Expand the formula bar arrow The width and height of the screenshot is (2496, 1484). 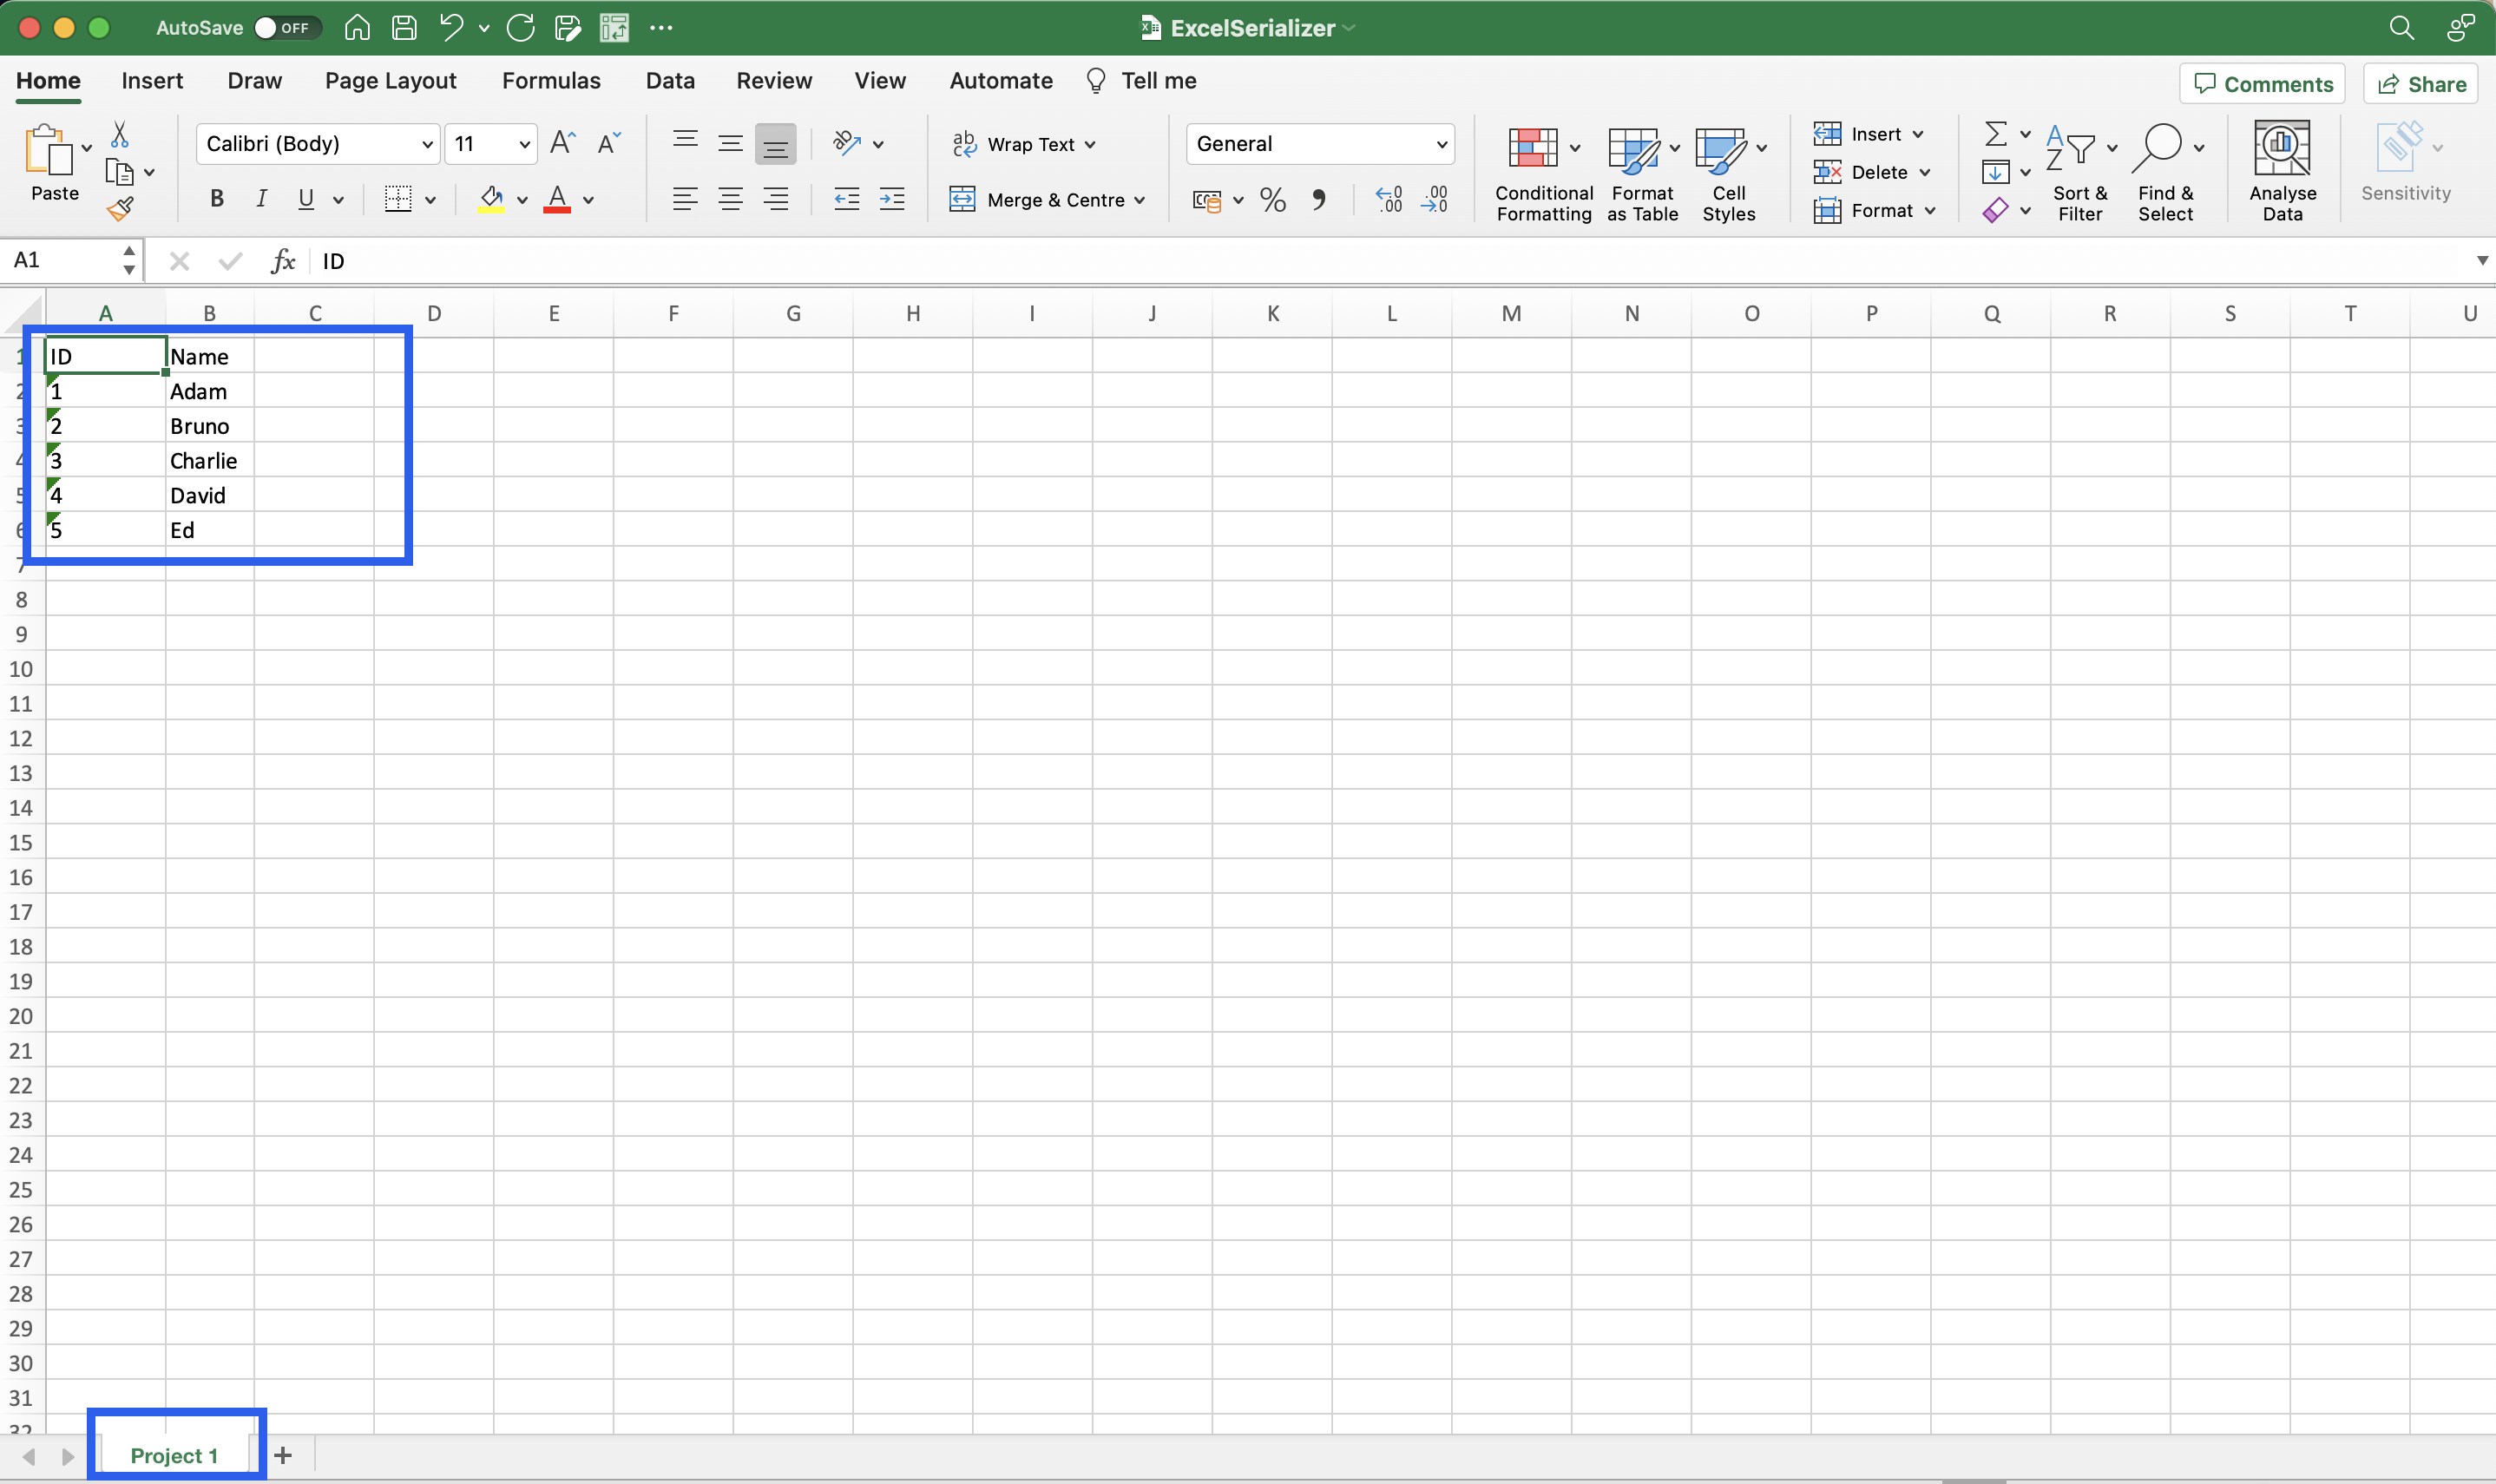[2481, 260]
